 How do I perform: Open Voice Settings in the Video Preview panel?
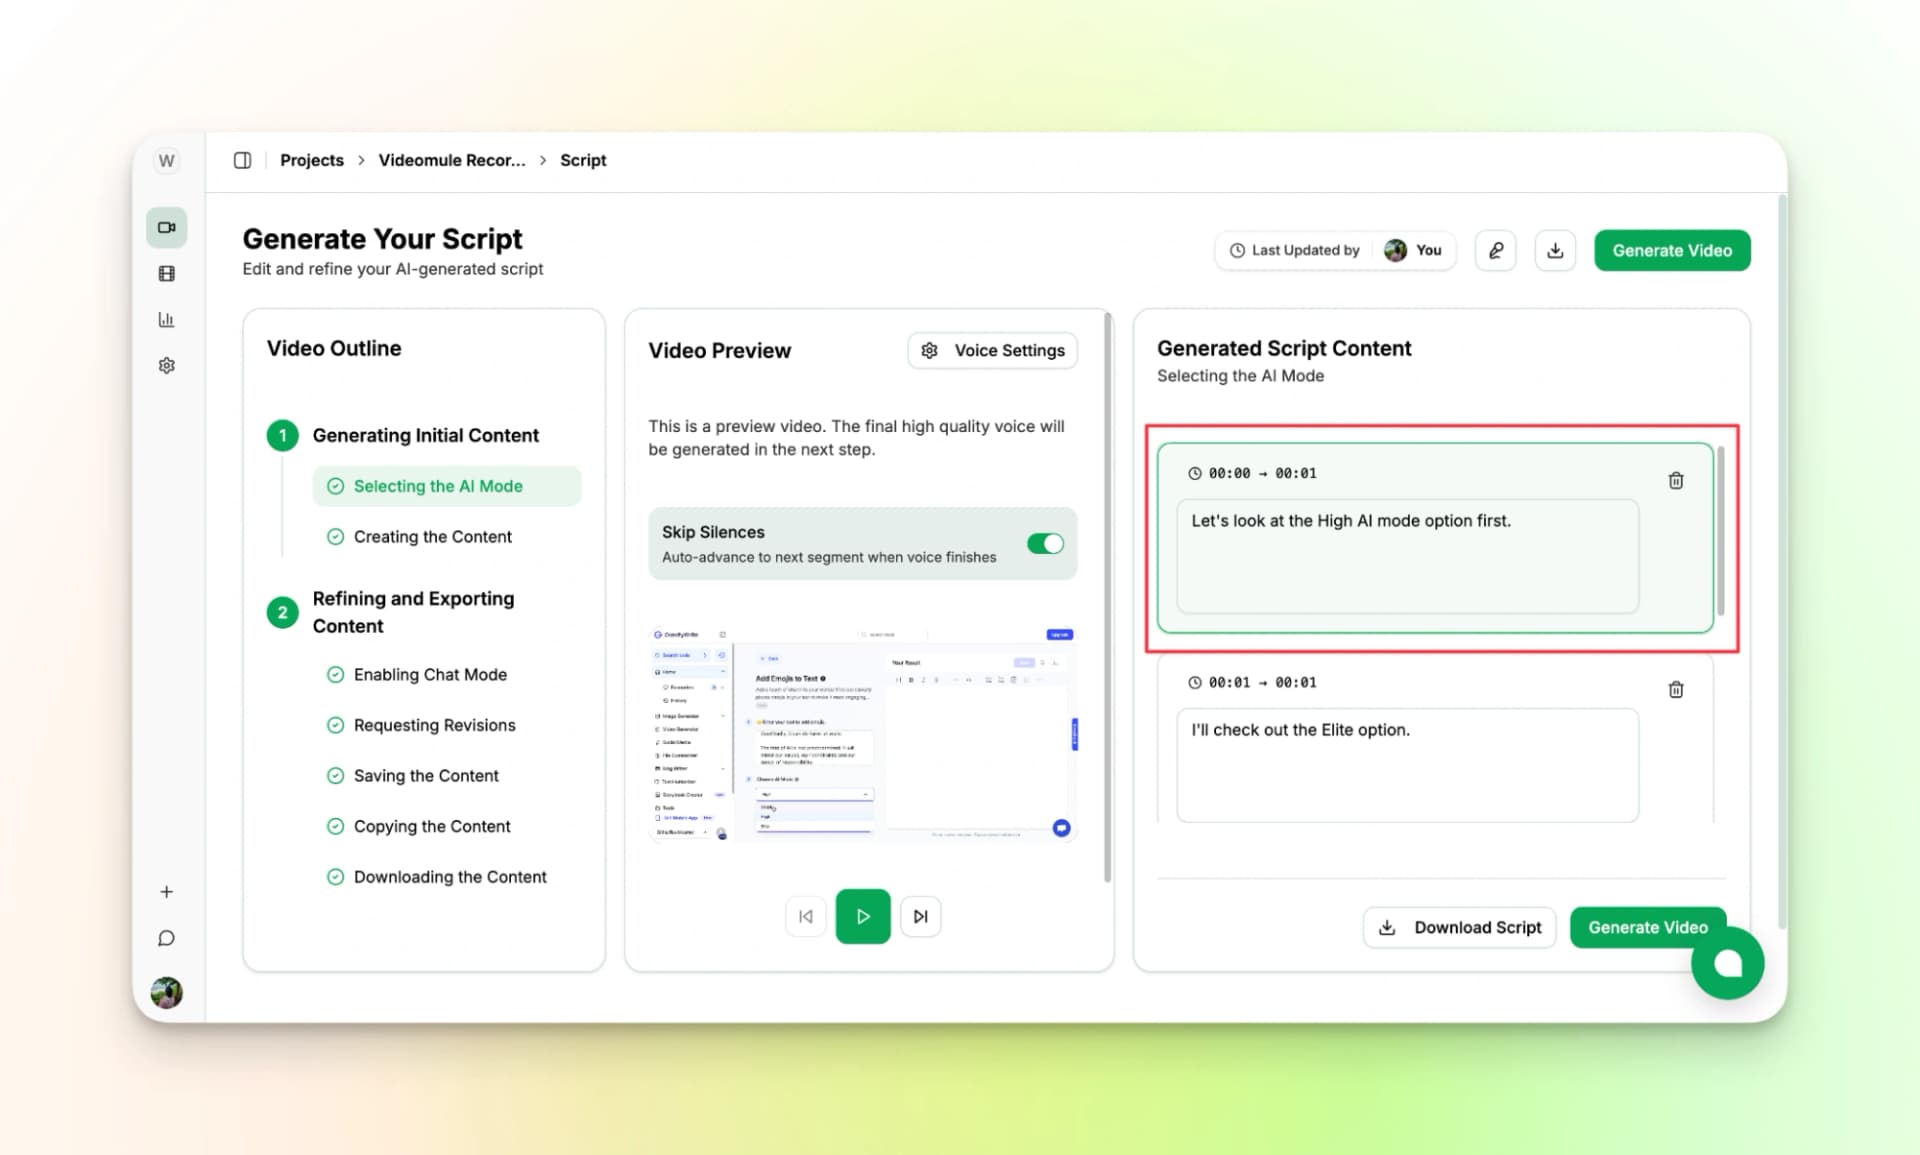point(992,350)
